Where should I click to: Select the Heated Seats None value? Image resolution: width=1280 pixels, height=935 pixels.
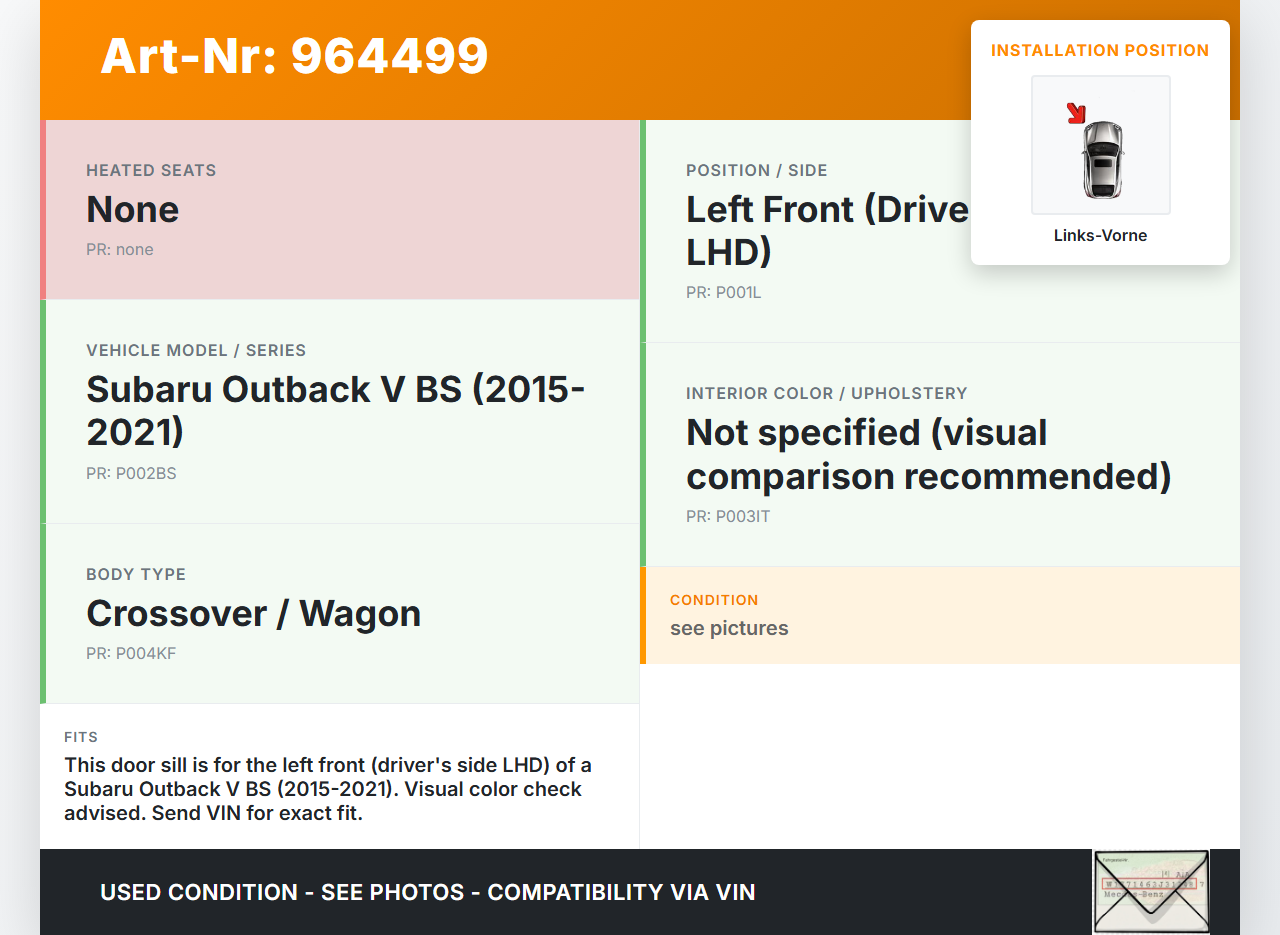pos(133,209)
